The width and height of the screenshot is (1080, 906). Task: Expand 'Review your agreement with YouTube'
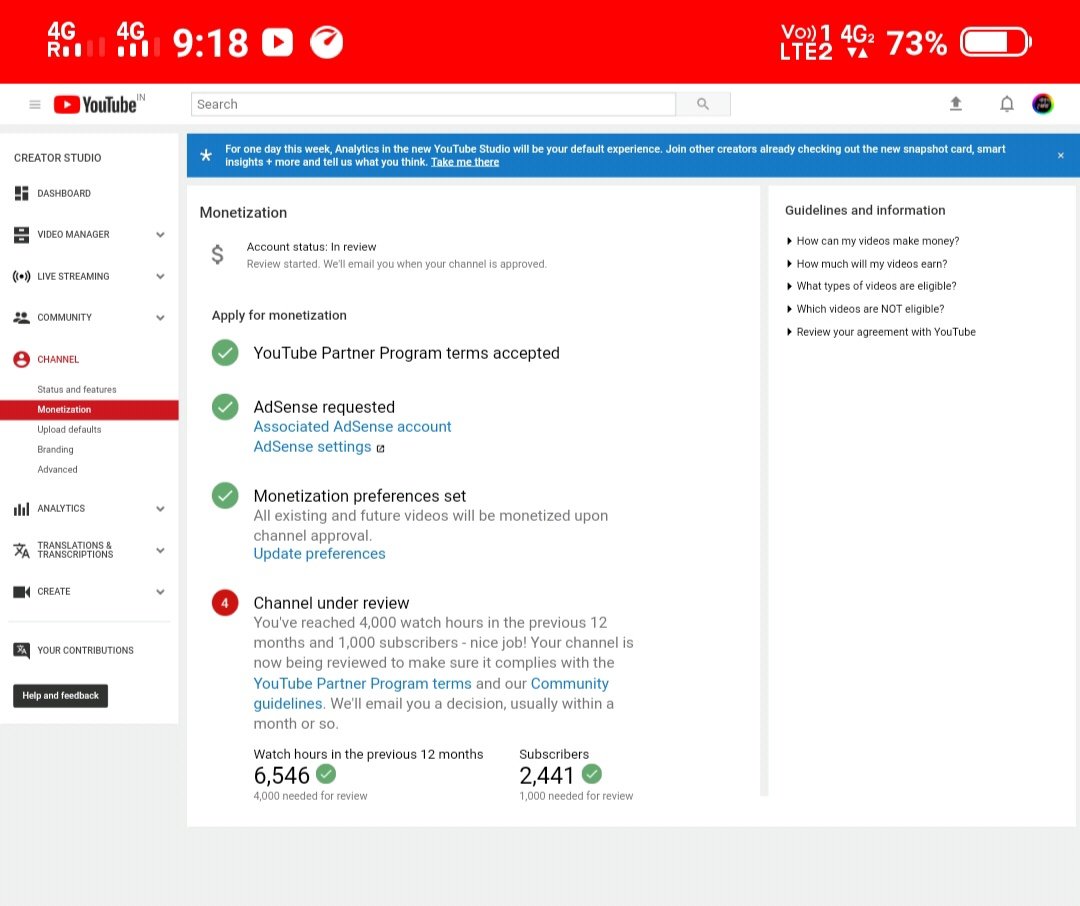point(880,332)
